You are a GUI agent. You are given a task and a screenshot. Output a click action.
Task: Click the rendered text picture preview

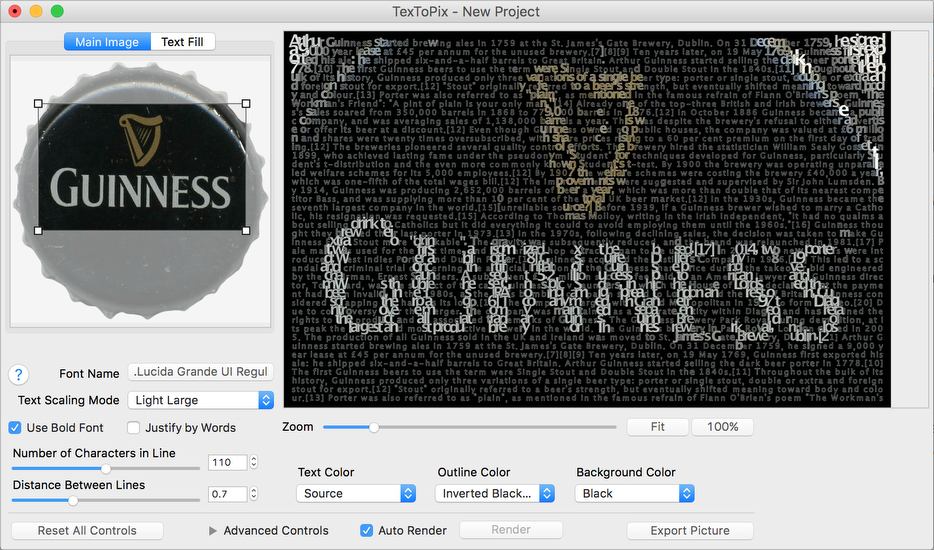tap(587, 219)
